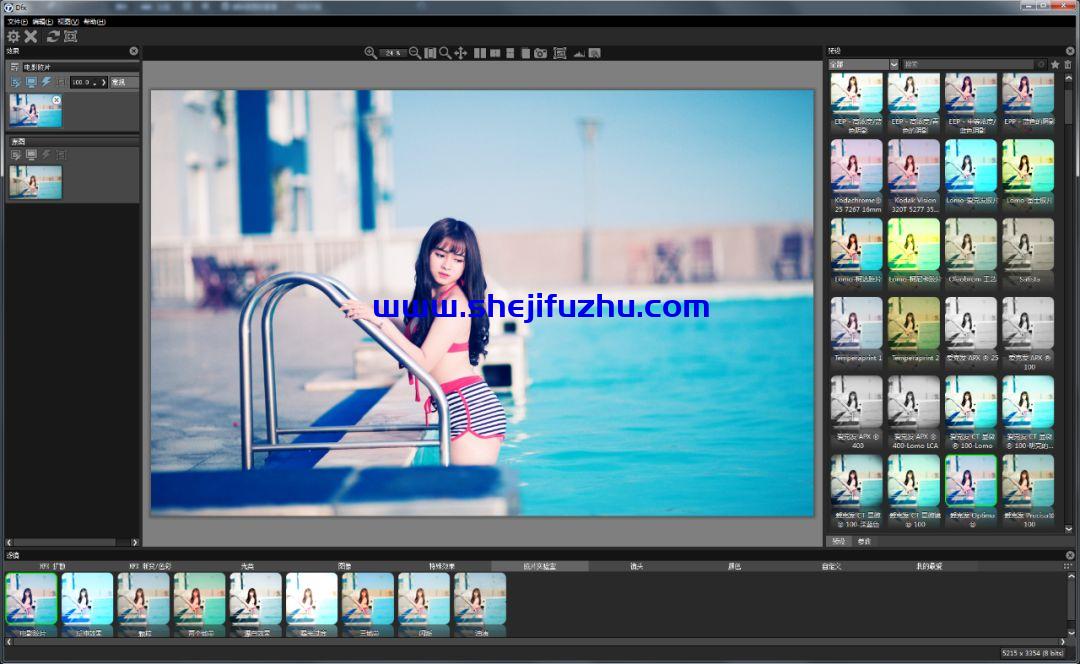Open the rightmost filter category tab

[x=929, y=566]
